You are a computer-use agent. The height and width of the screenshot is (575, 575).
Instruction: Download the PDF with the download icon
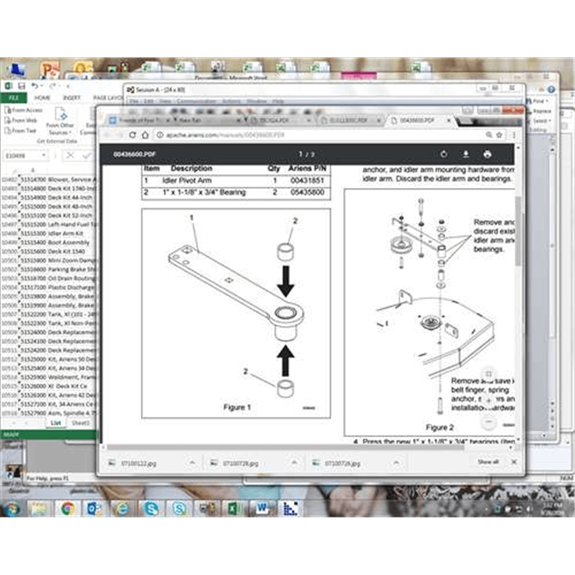[x=466, y=154]
